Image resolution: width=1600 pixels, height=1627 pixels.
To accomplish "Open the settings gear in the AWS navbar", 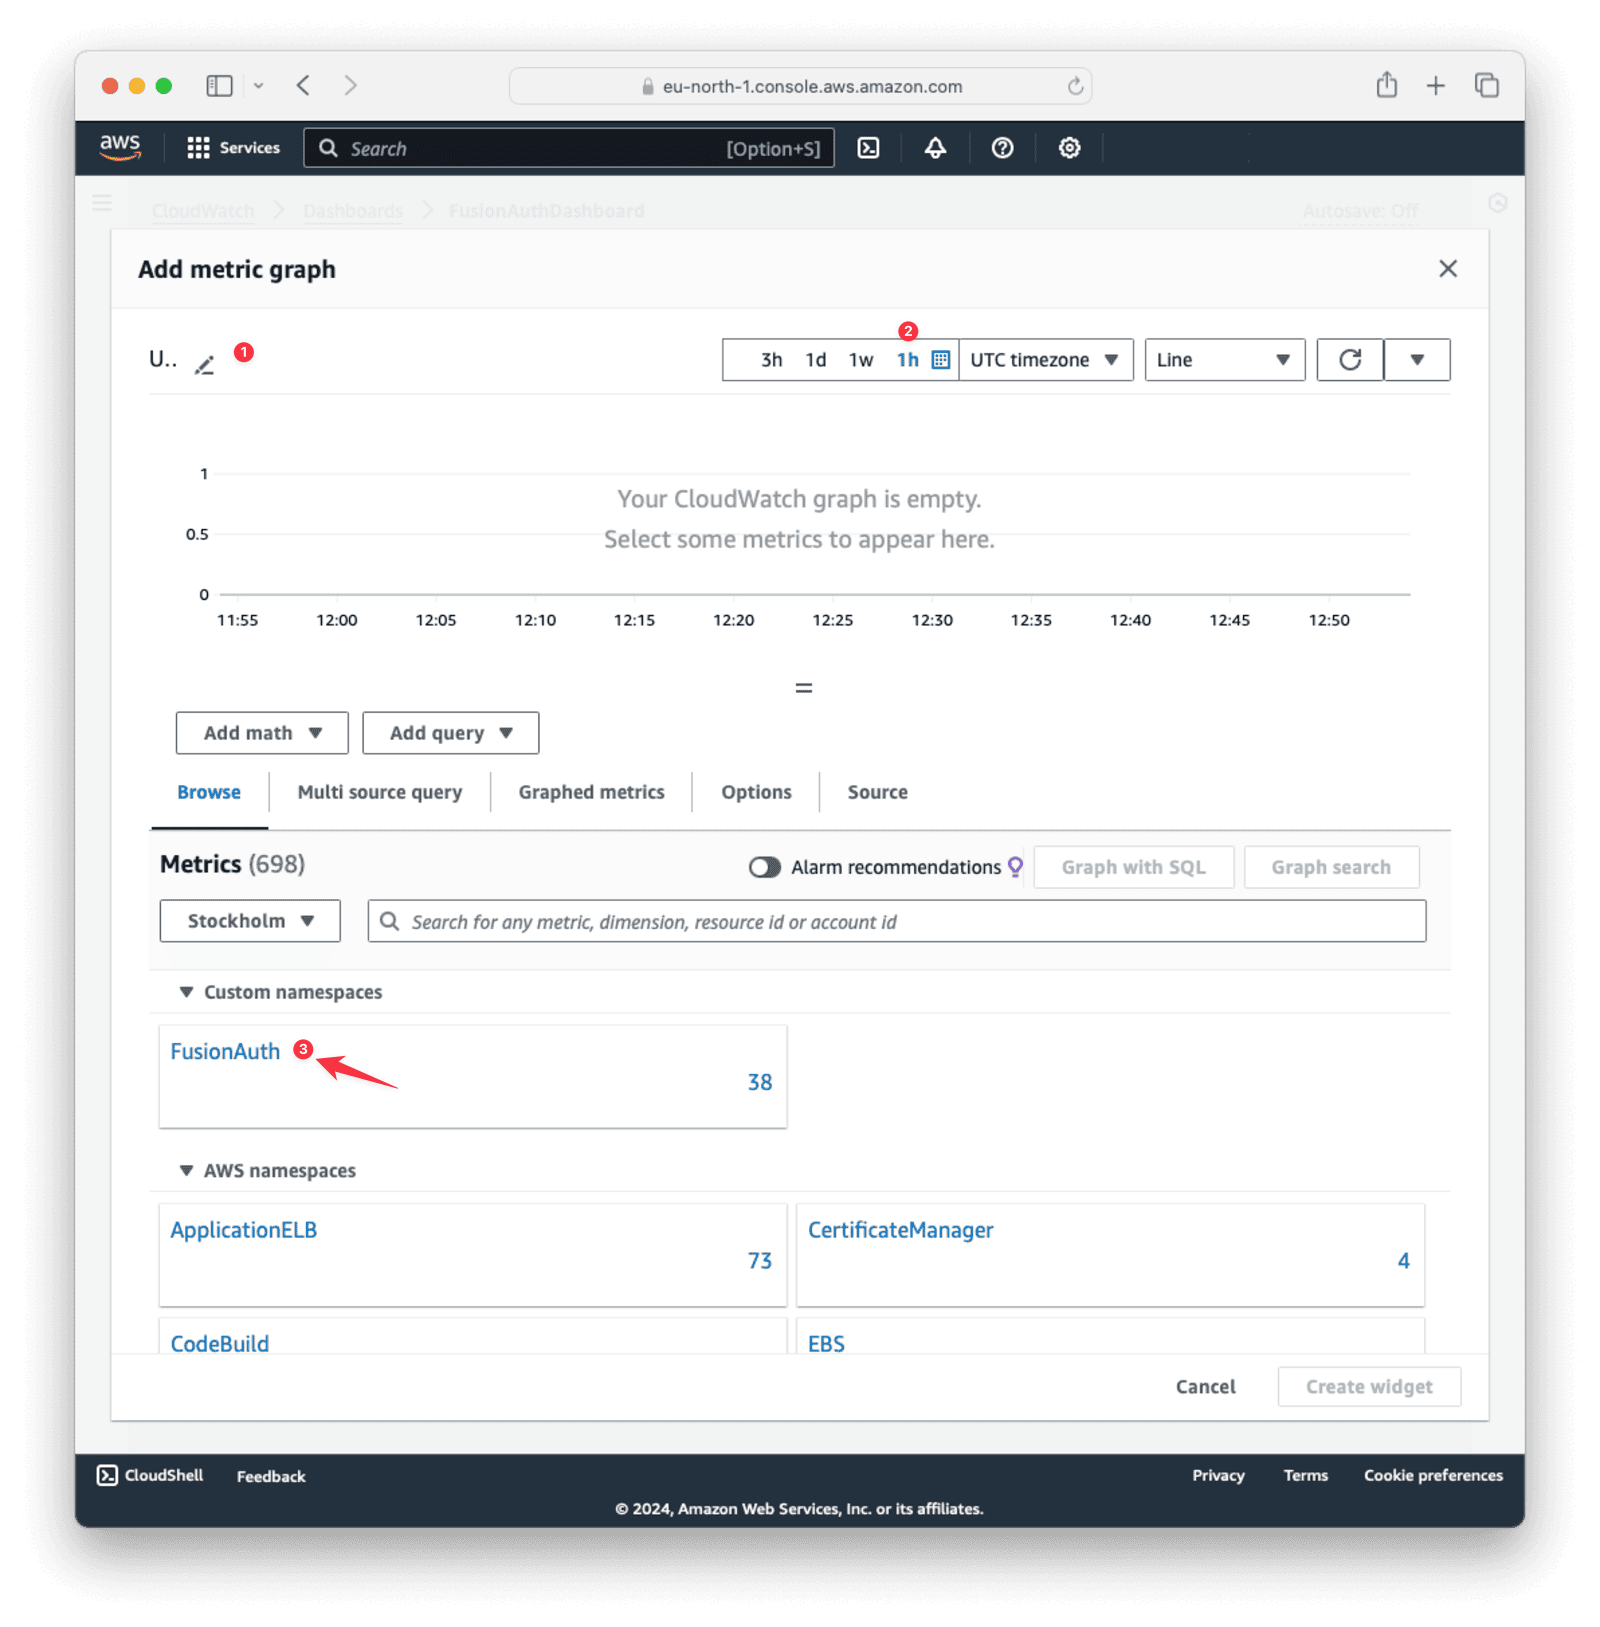I will 1069,148.
